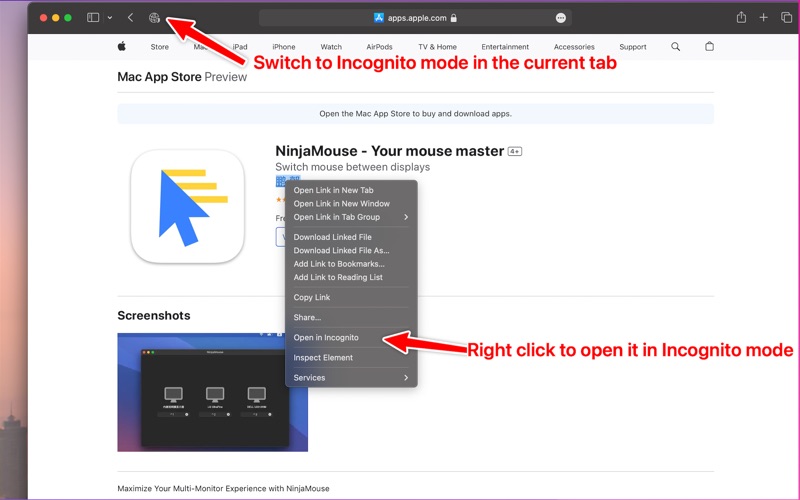Open the Share button in the toolbar
The height and width of the screenshot is (500, 800).
(741, 17)
